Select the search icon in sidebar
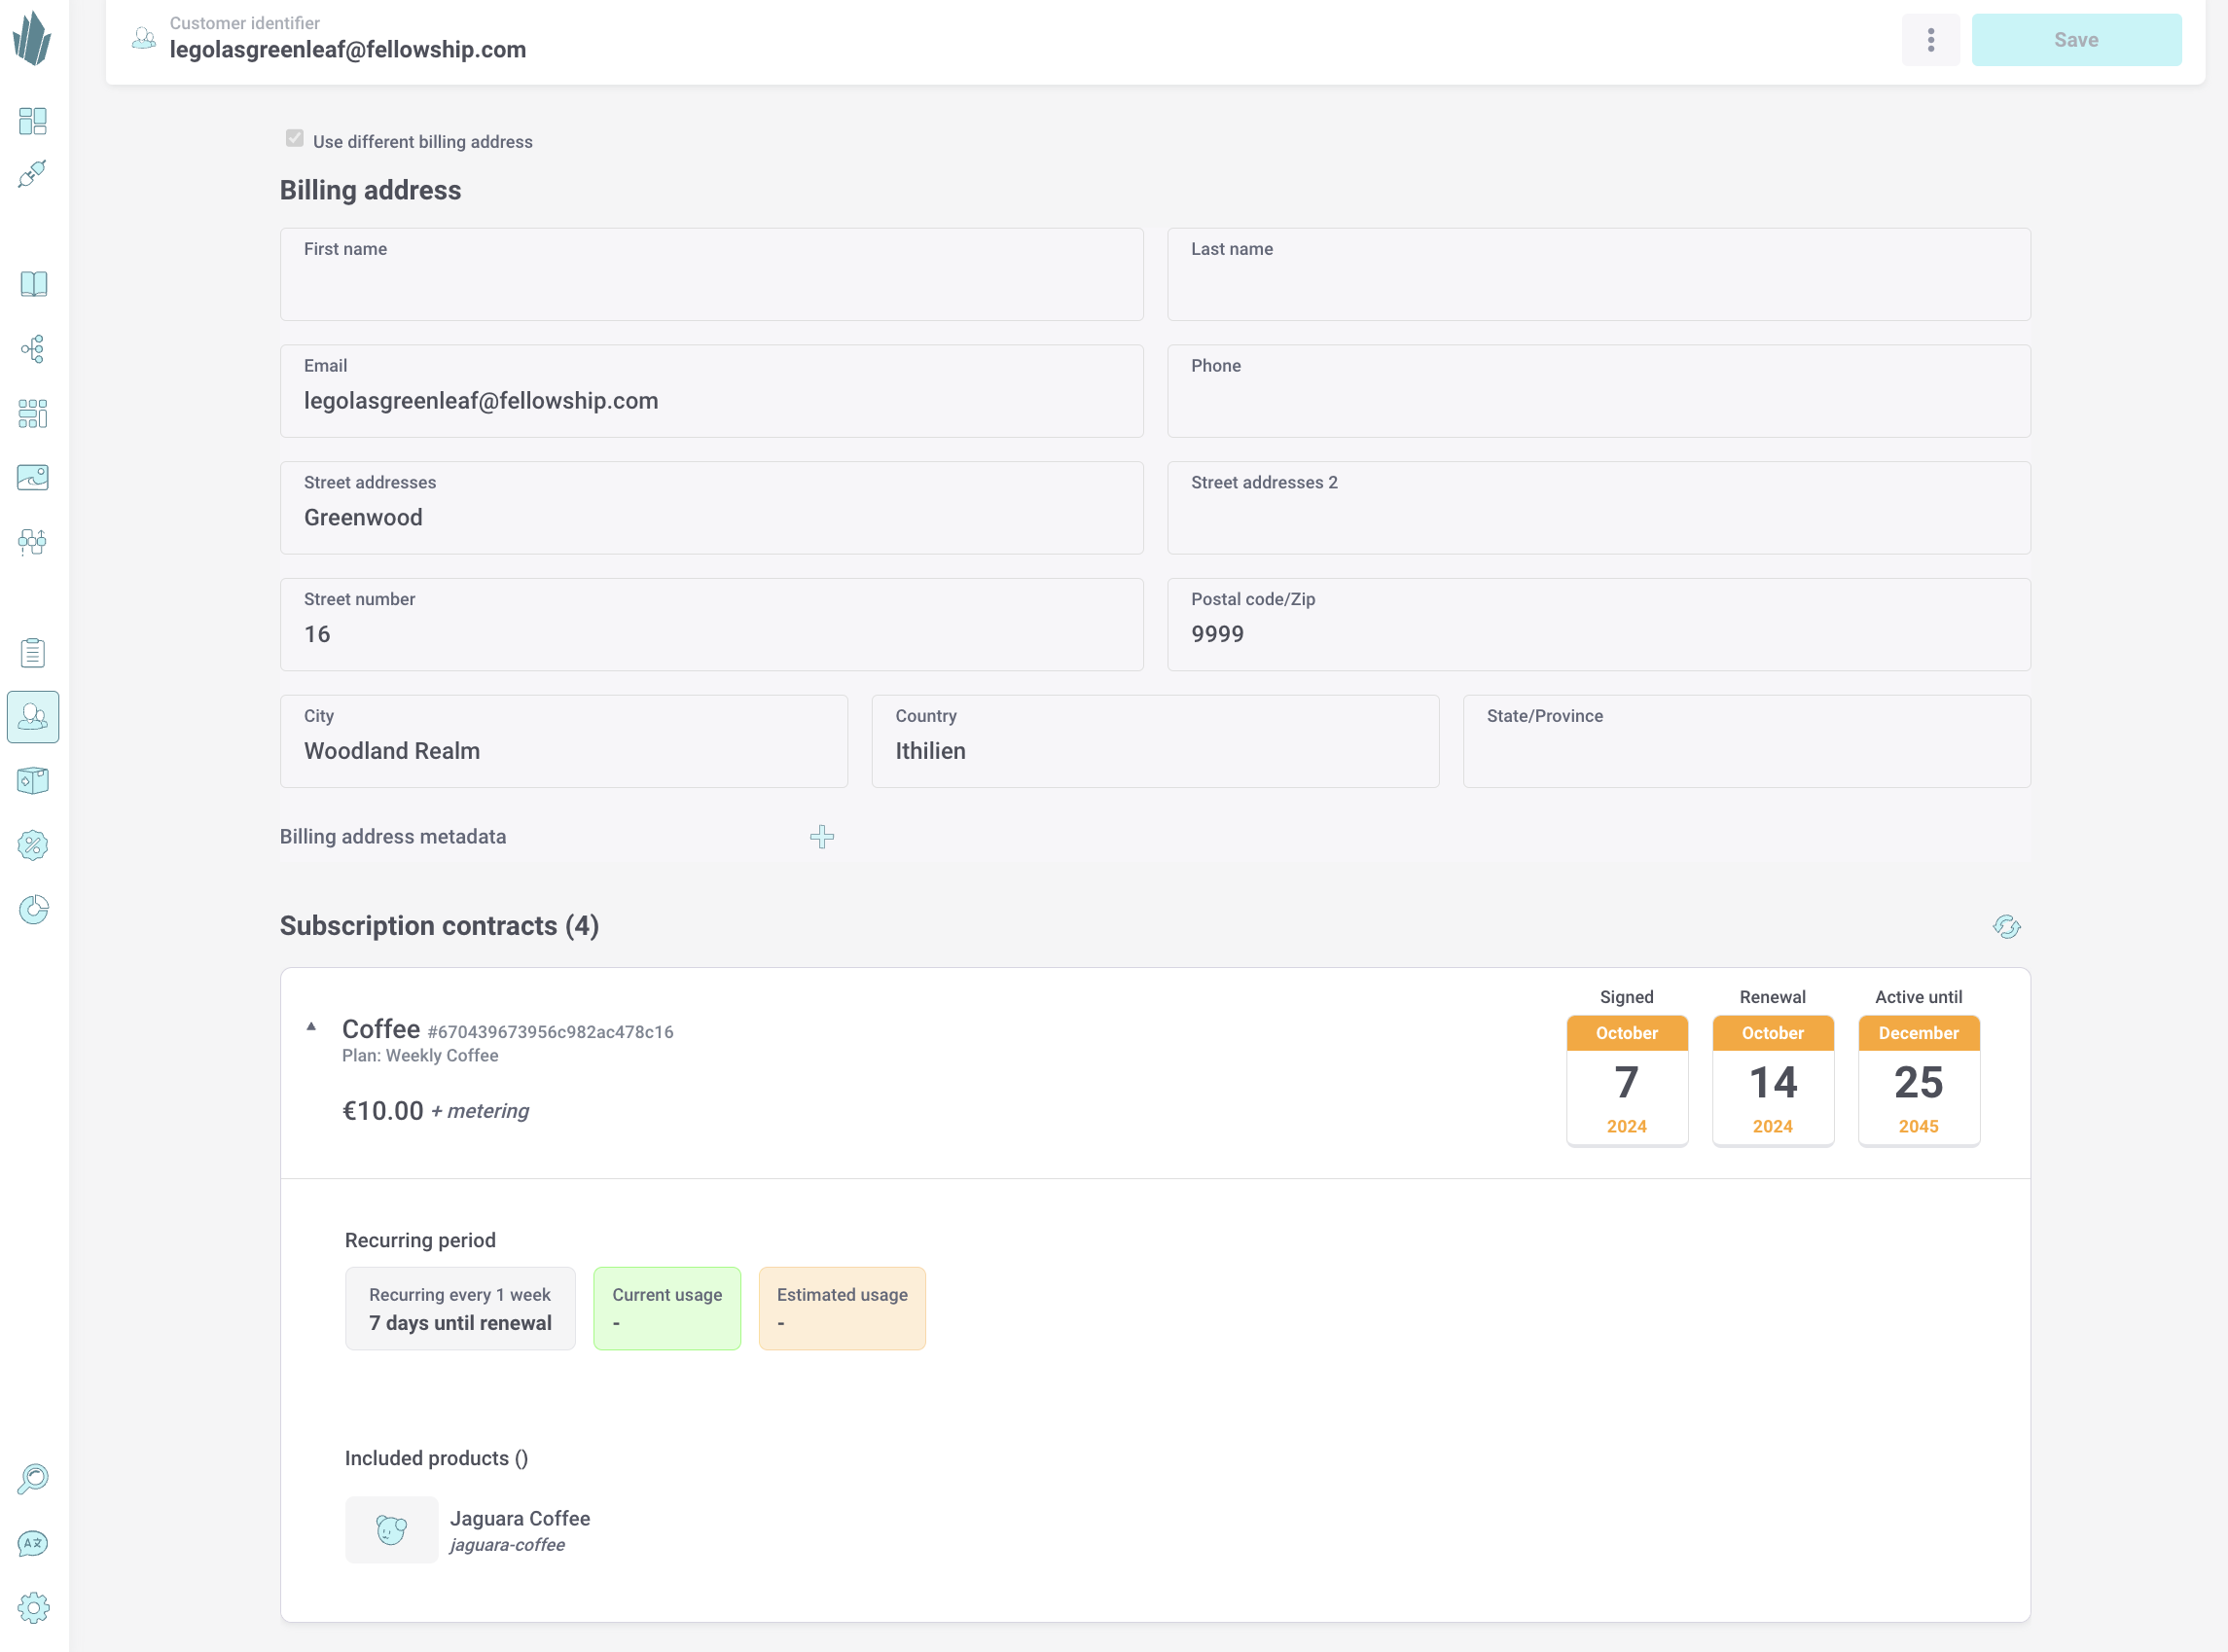The image size is (2228, 1652). (x=35, y=1479)
